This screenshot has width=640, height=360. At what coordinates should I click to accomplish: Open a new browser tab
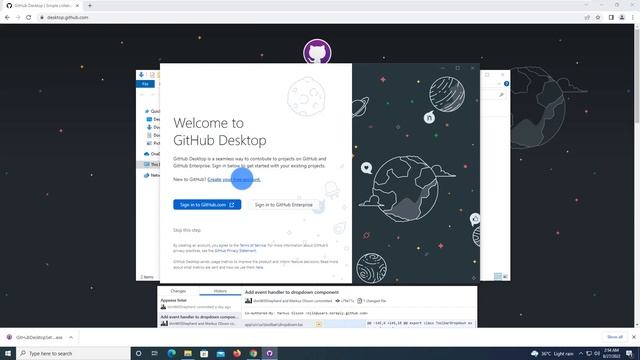coord(90,6)
